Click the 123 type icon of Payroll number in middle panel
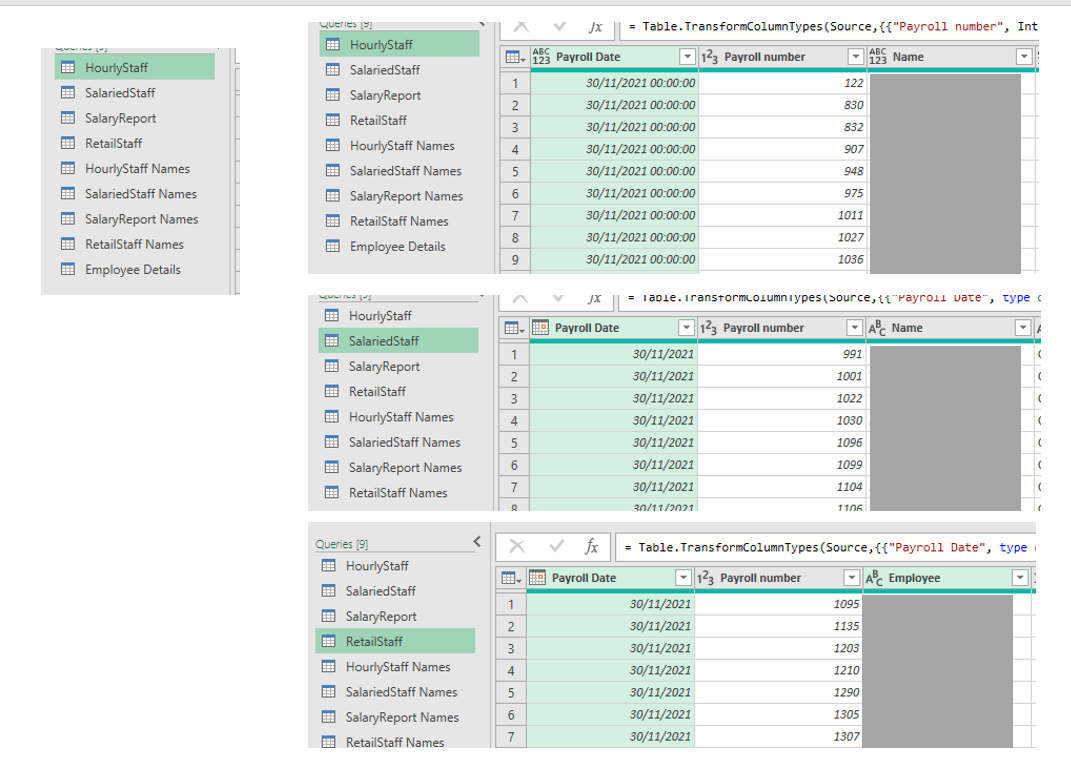 click(x=708, y=329)
